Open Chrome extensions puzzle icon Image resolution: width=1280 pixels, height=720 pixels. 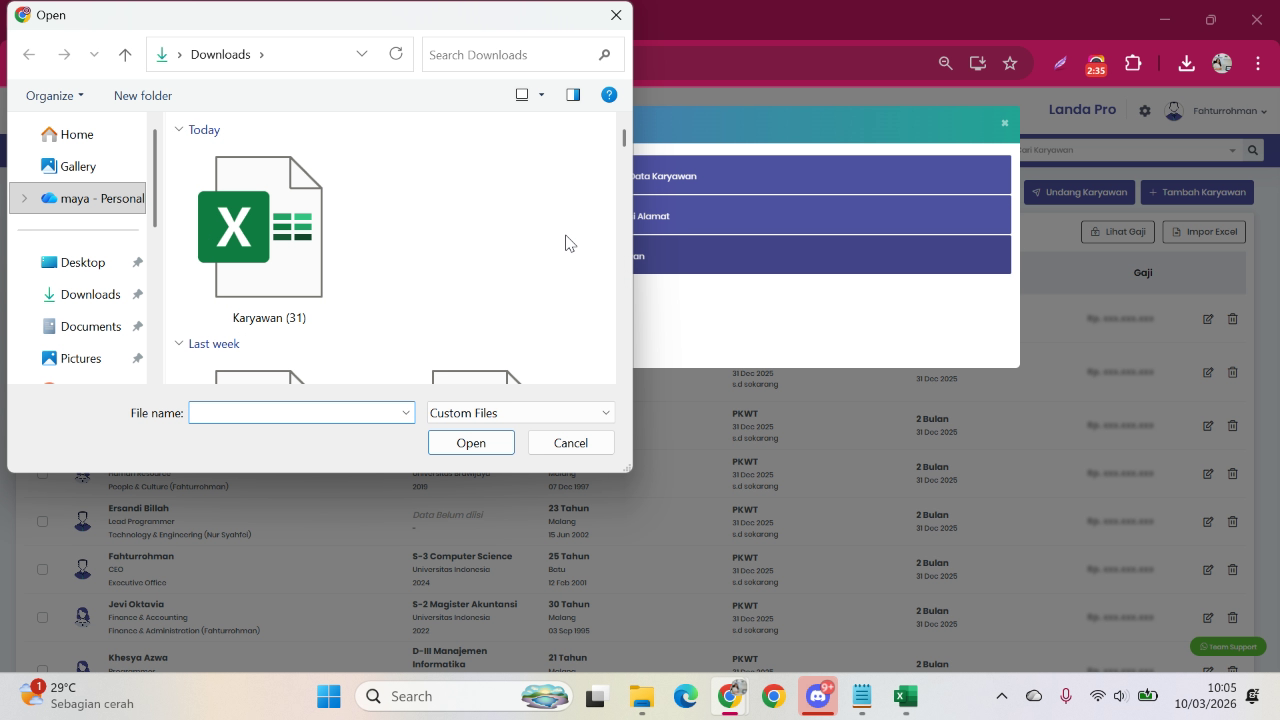pos(1133,63)
